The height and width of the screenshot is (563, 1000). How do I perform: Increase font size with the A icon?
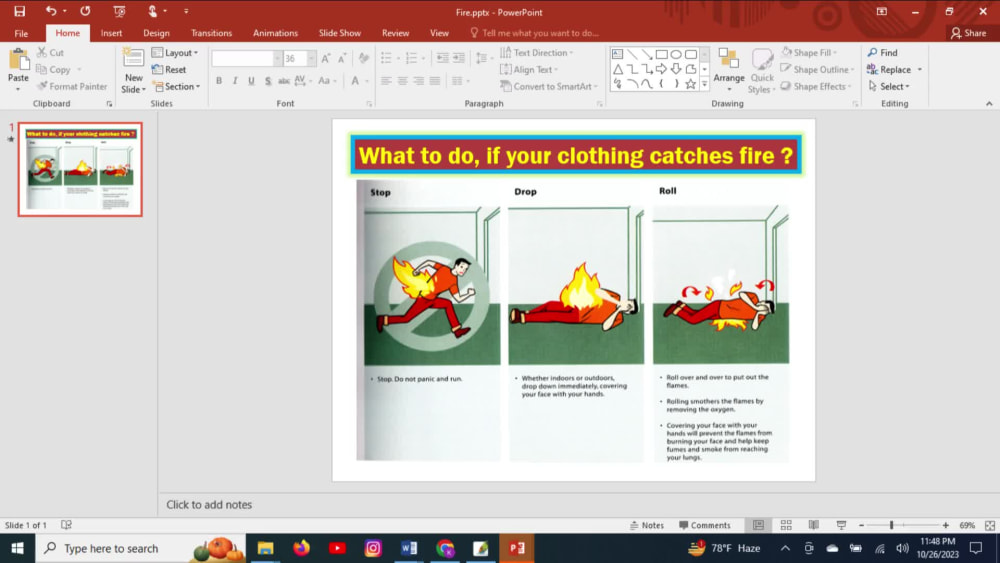[325, 59]
